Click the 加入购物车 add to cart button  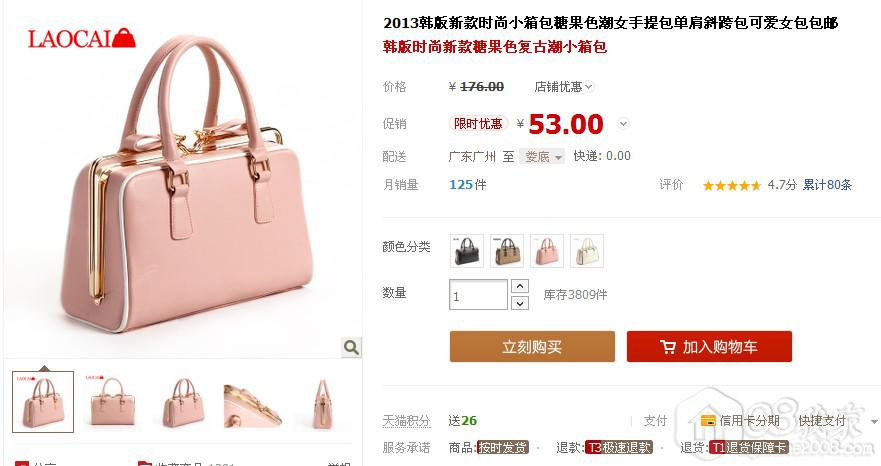pos(709,346)
